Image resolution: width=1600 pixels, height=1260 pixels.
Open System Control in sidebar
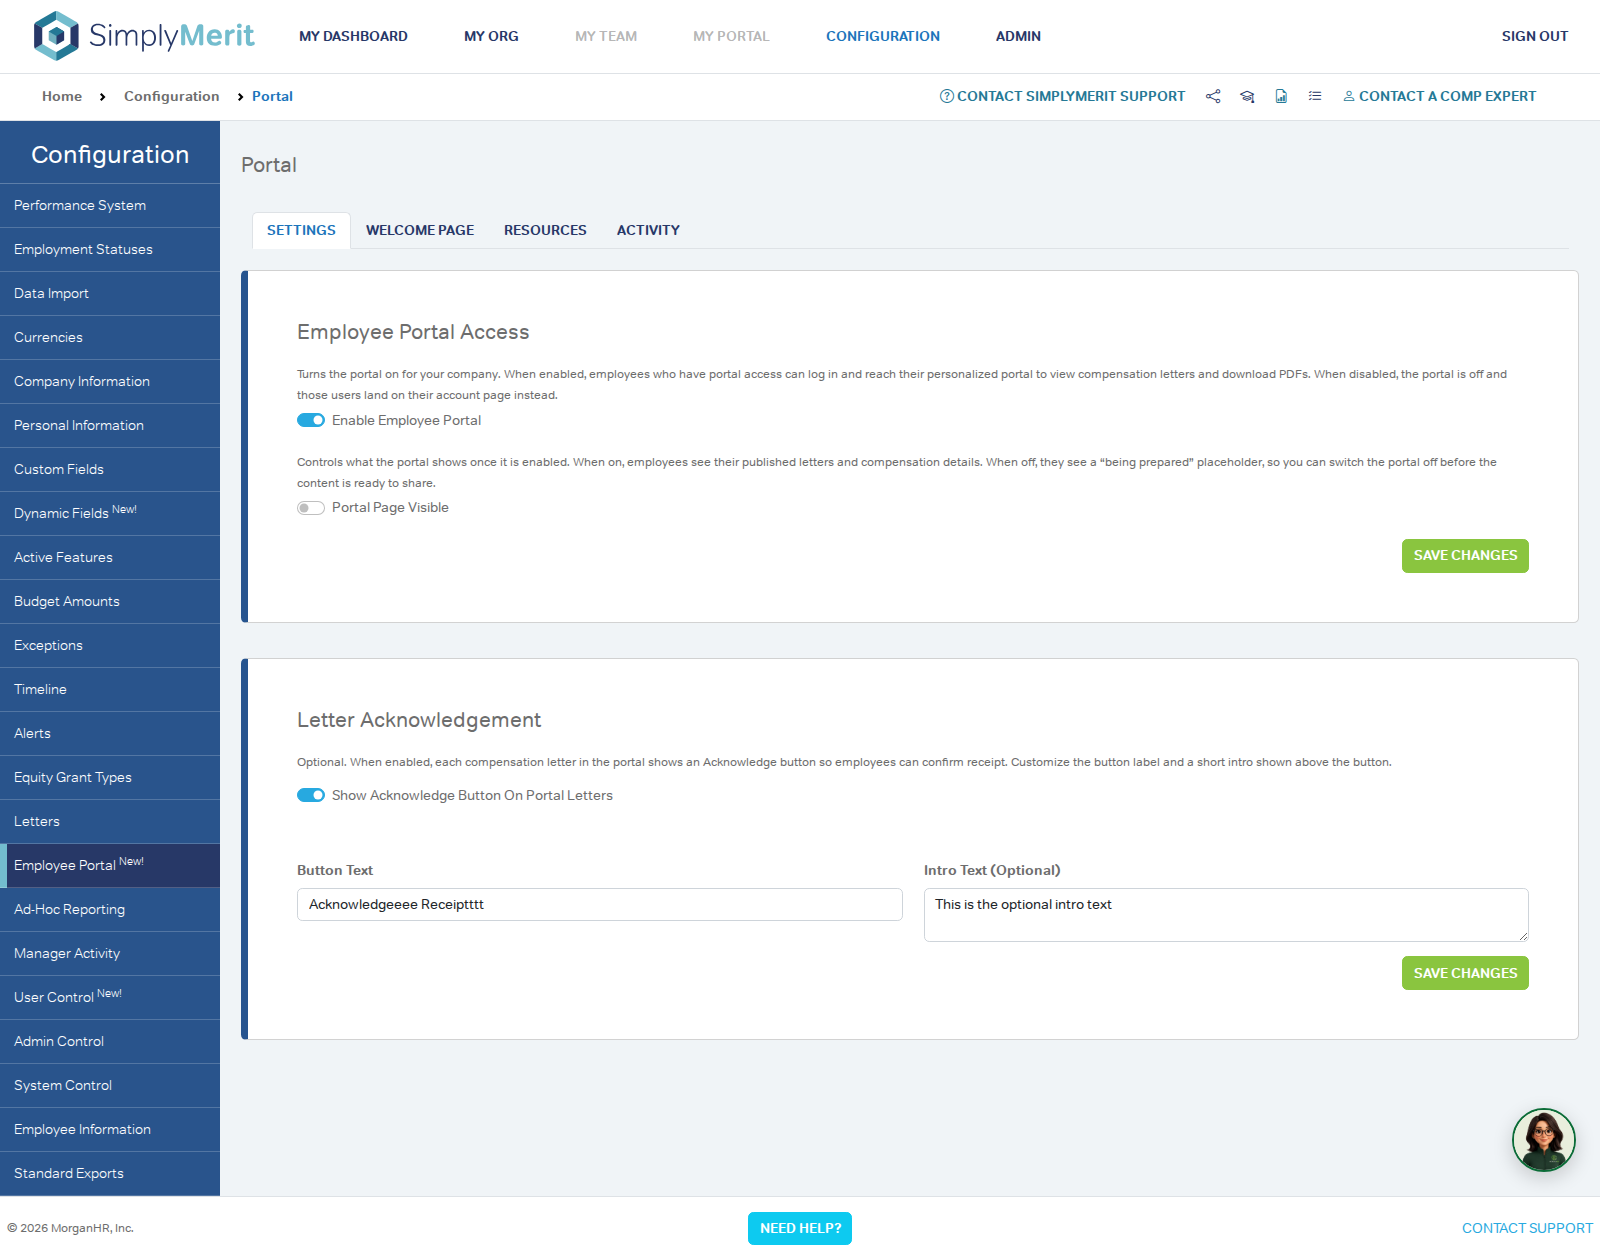pyautogui.click(x=110, y=1086)
